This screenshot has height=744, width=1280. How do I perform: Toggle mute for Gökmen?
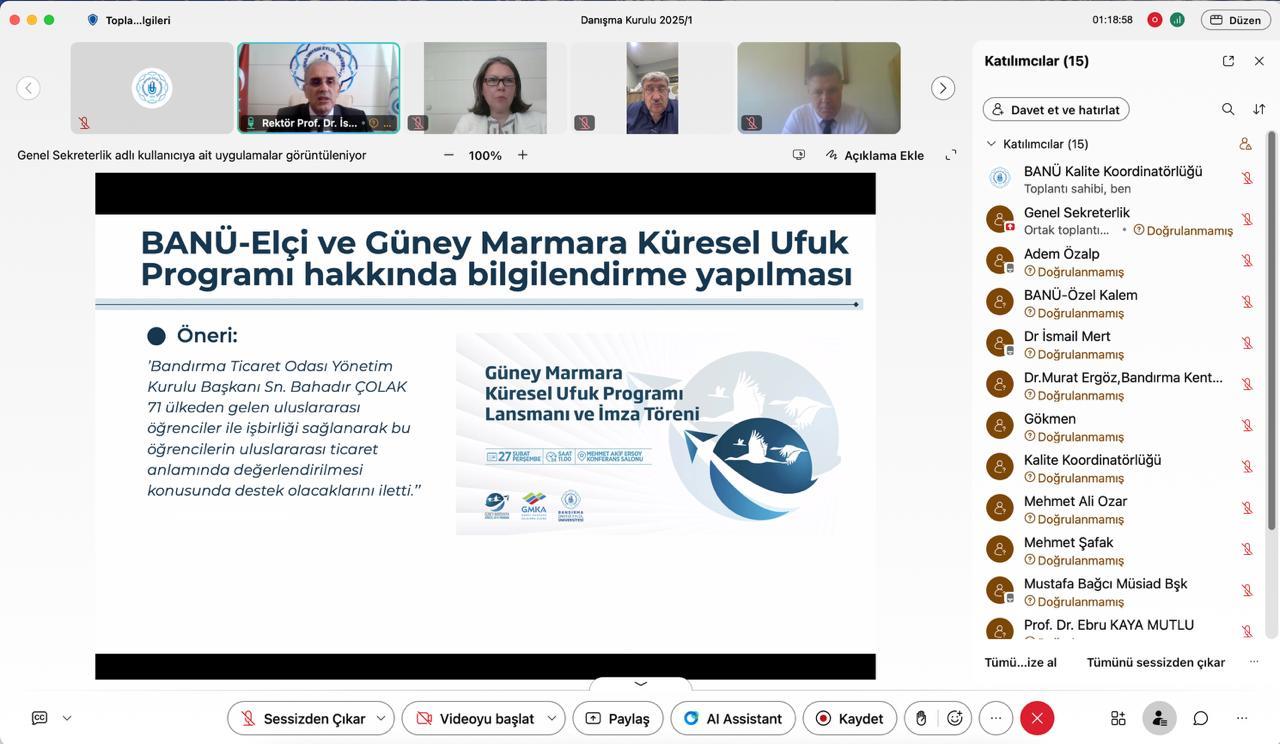[1247, 426]
